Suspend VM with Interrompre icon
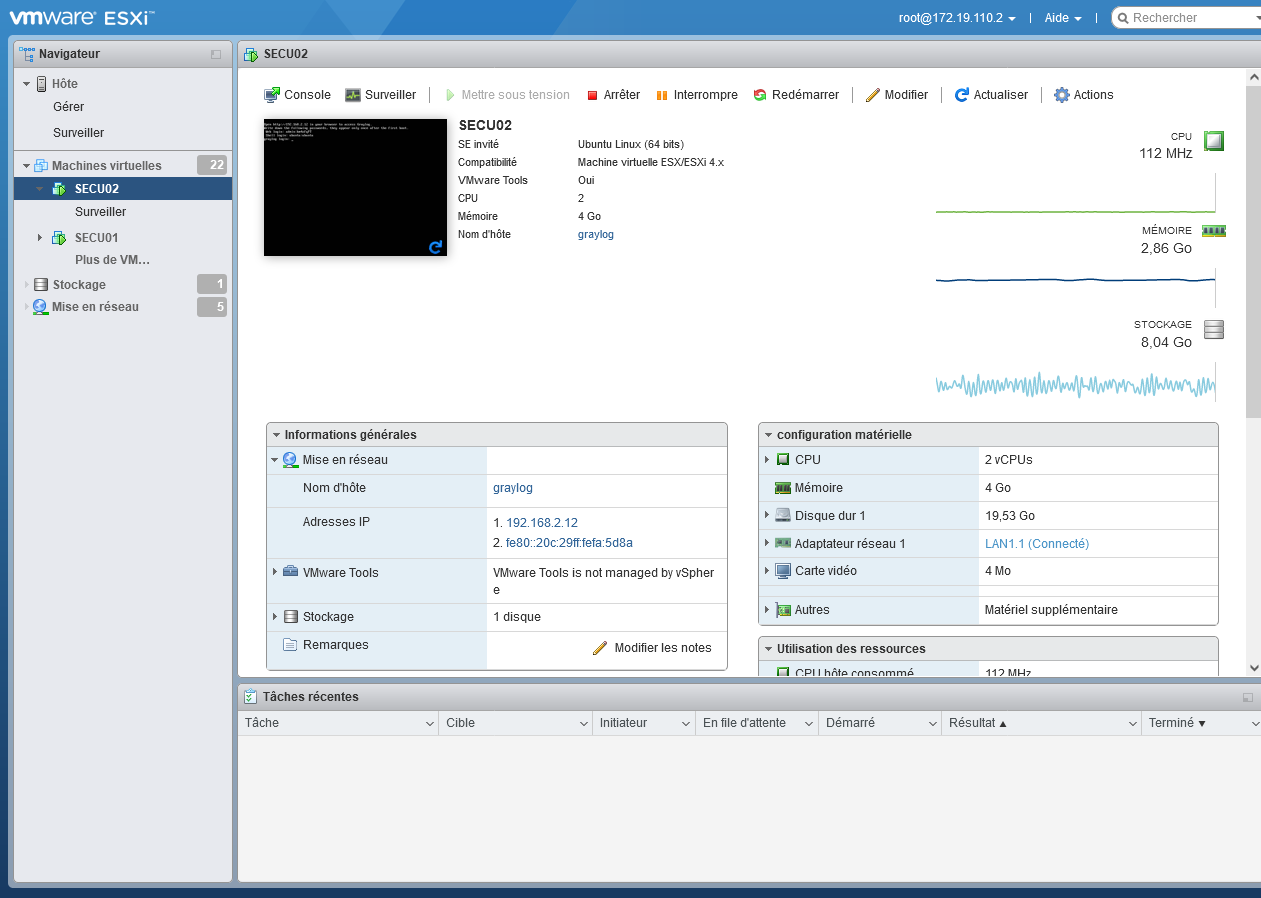Image resolution: width=1261 pixels, height=898 pixels. pos(661,95)
